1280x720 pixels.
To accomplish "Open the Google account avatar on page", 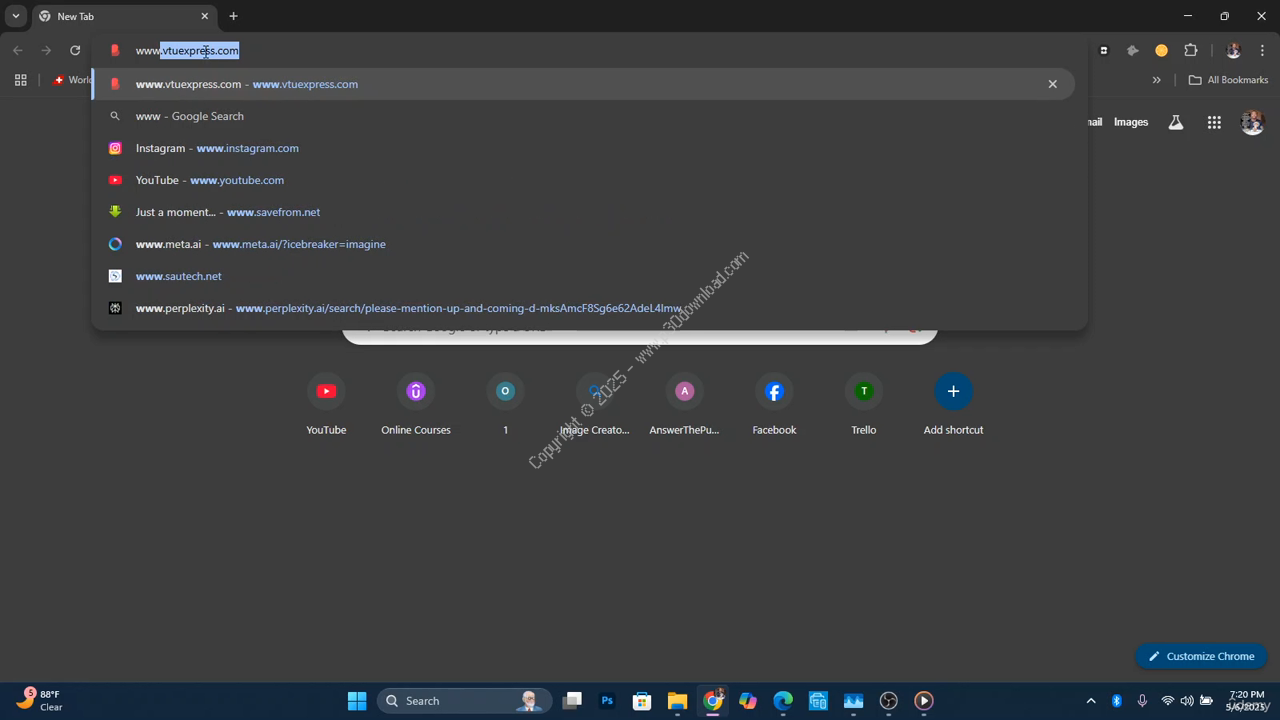I will pos(1252,122).
